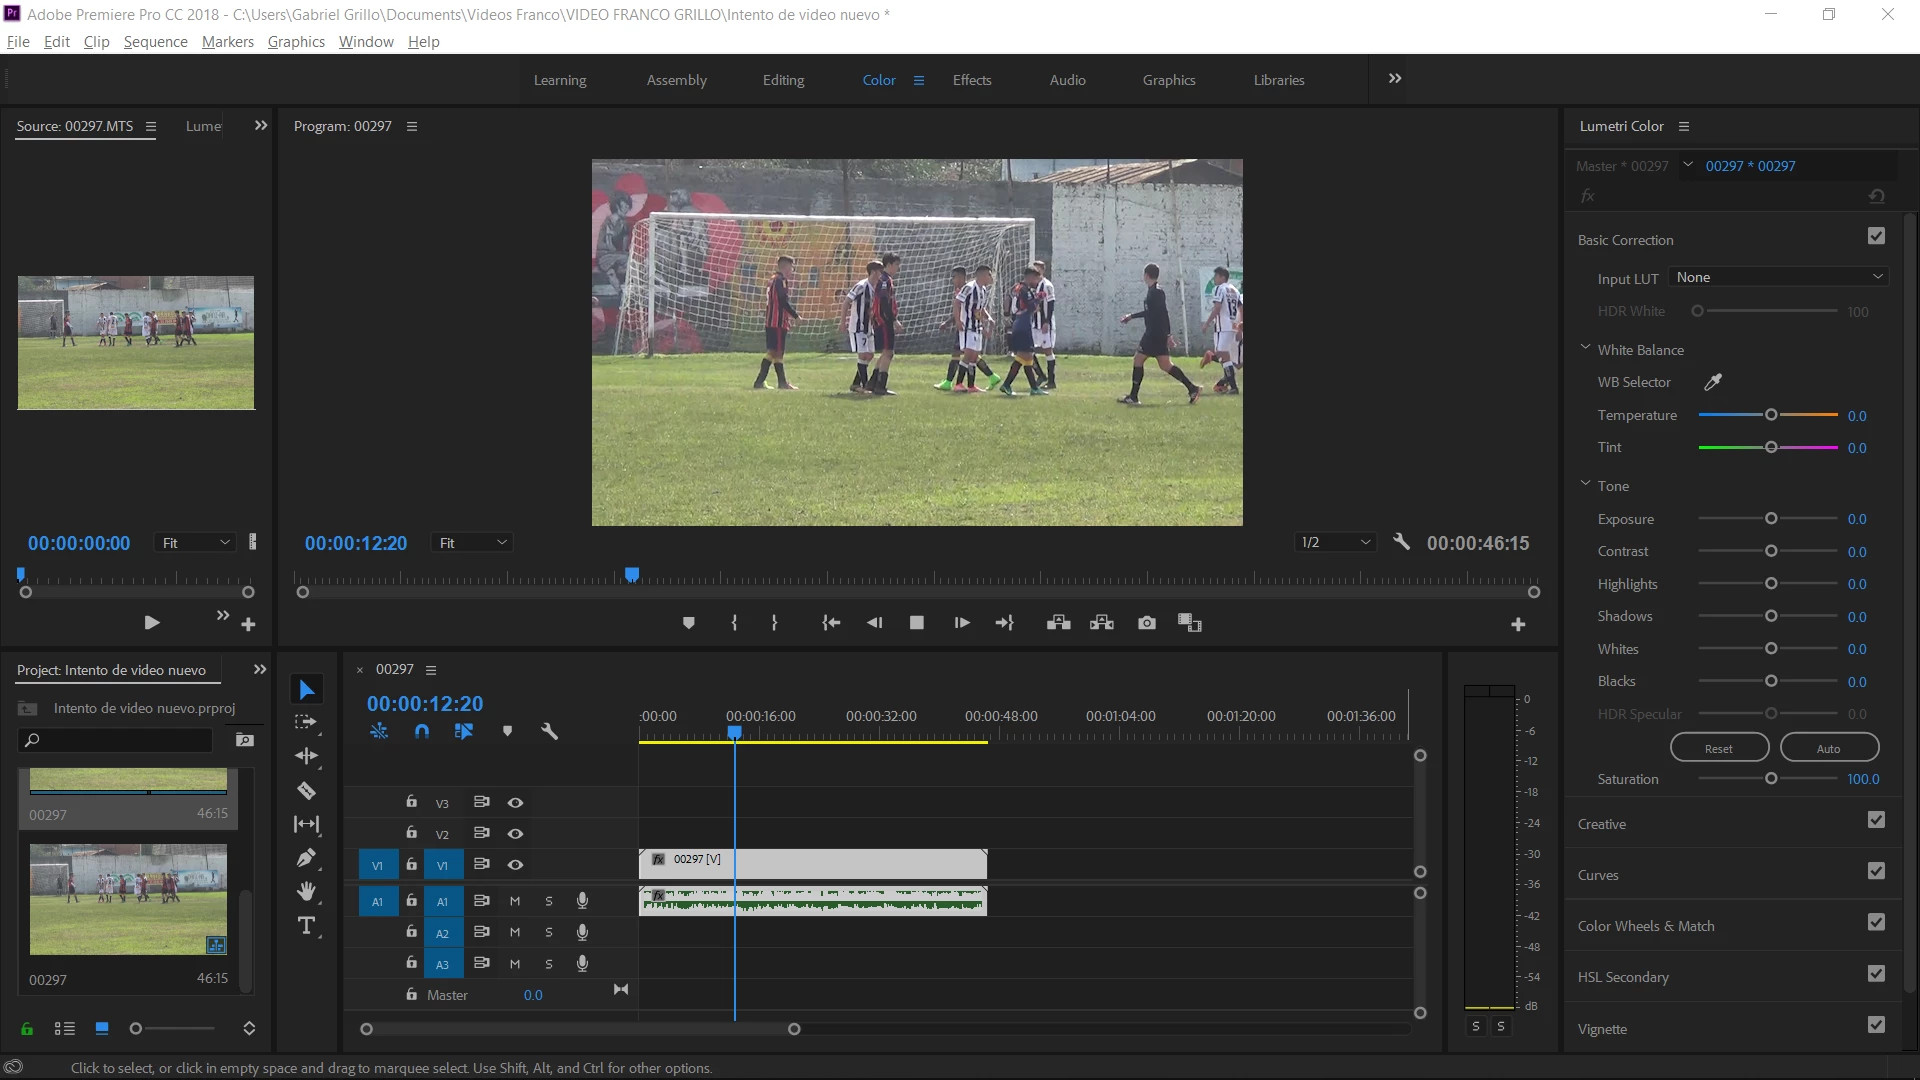Open the Sequence menu
Image resolution: width=1920 pixels, height=1080 pixels.
[x=155, y=41]
